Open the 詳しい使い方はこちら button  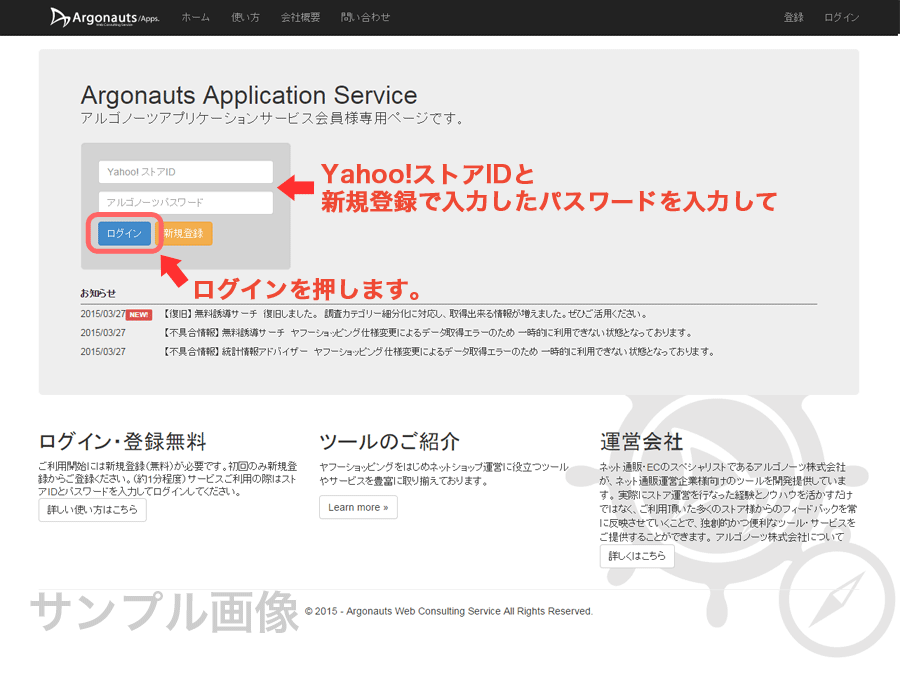pos(92,510)
